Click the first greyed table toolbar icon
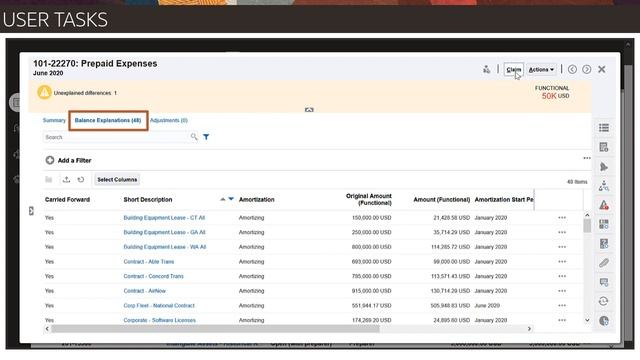 tap(49, 180)
